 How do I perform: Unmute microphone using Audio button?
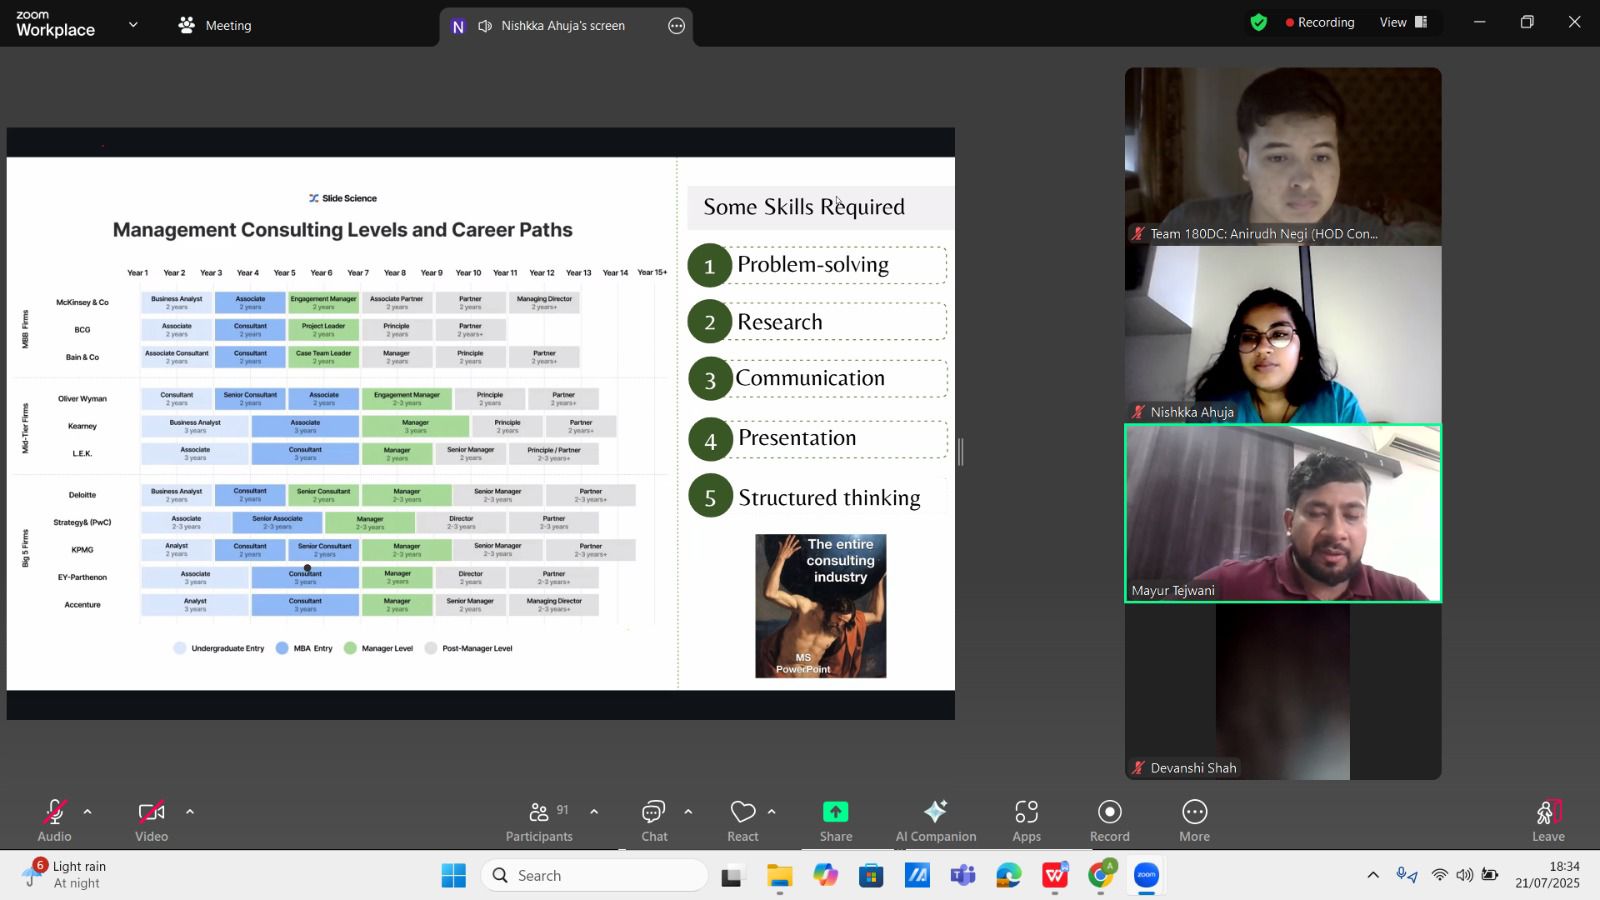(54, 821)
